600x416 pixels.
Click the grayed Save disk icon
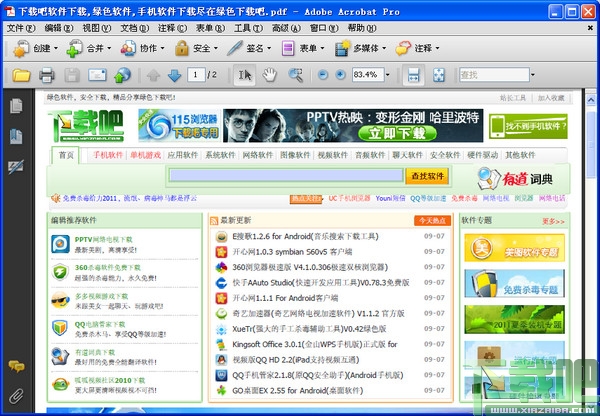(x=72, y=75)
